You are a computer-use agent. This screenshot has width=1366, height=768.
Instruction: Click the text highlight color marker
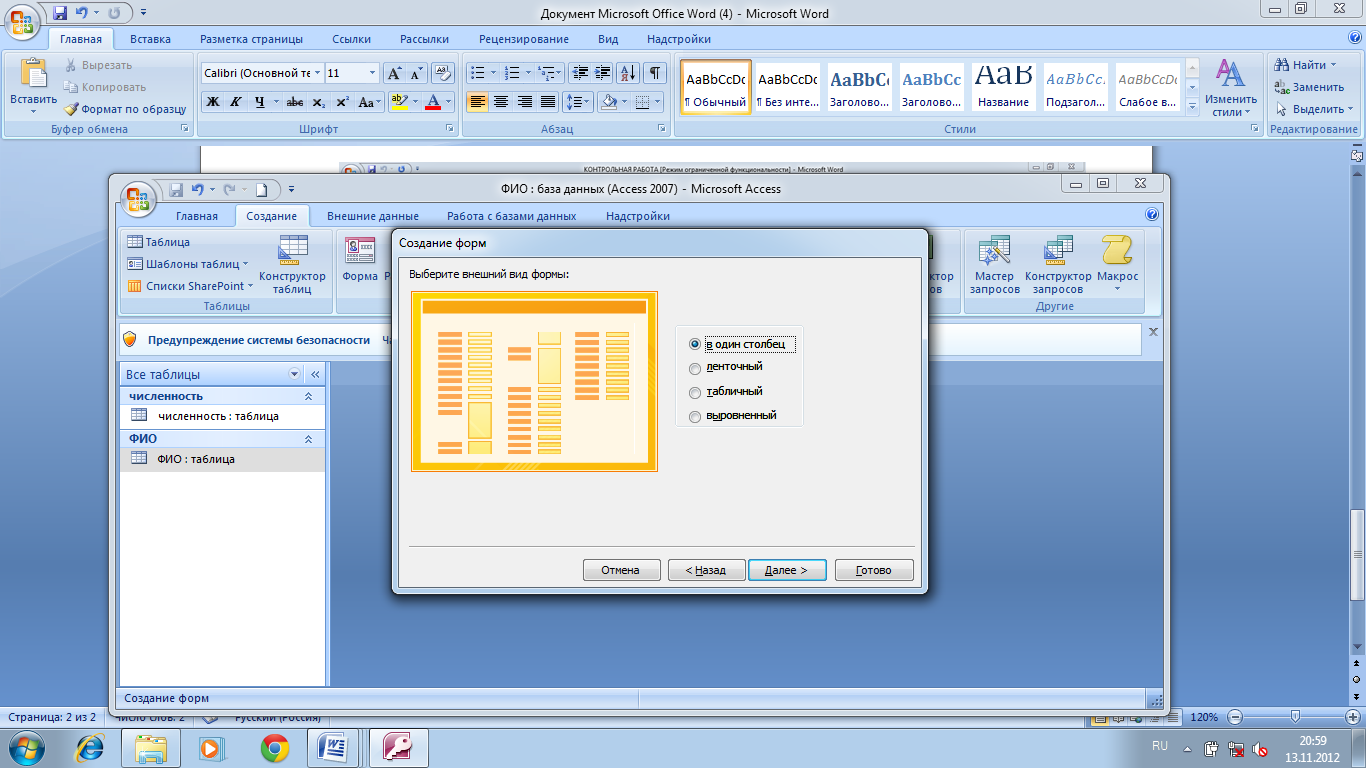[399, 102]
